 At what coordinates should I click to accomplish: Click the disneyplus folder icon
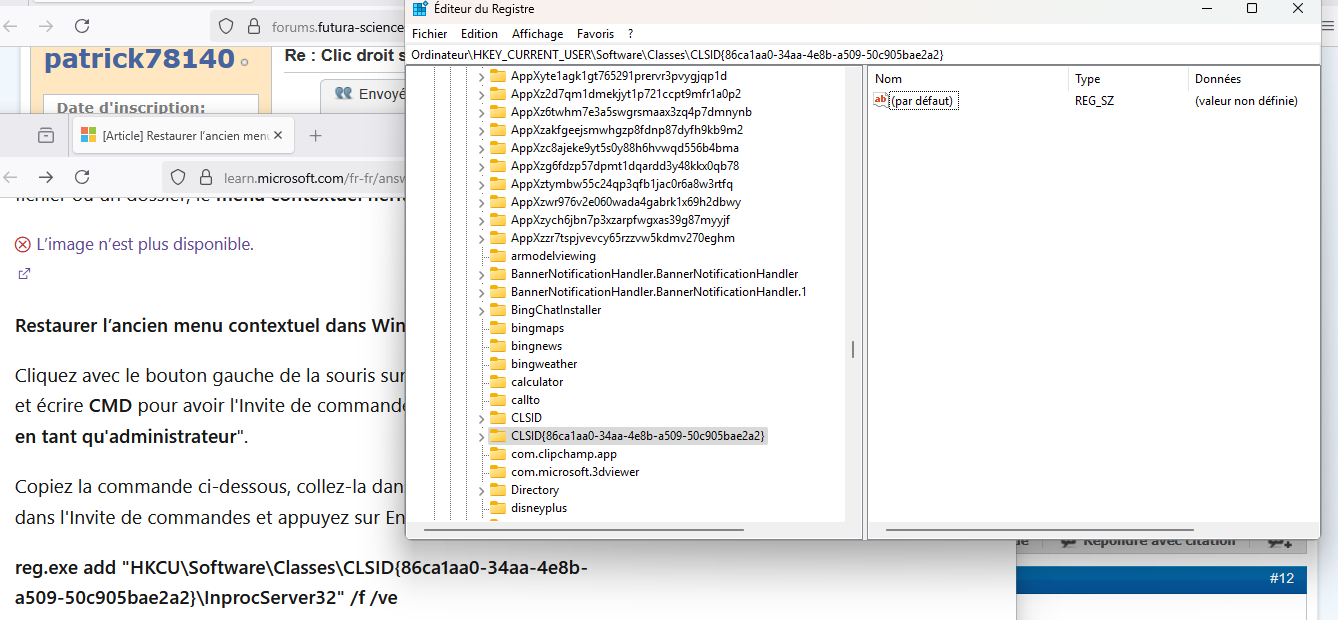(x=497, y=508)
